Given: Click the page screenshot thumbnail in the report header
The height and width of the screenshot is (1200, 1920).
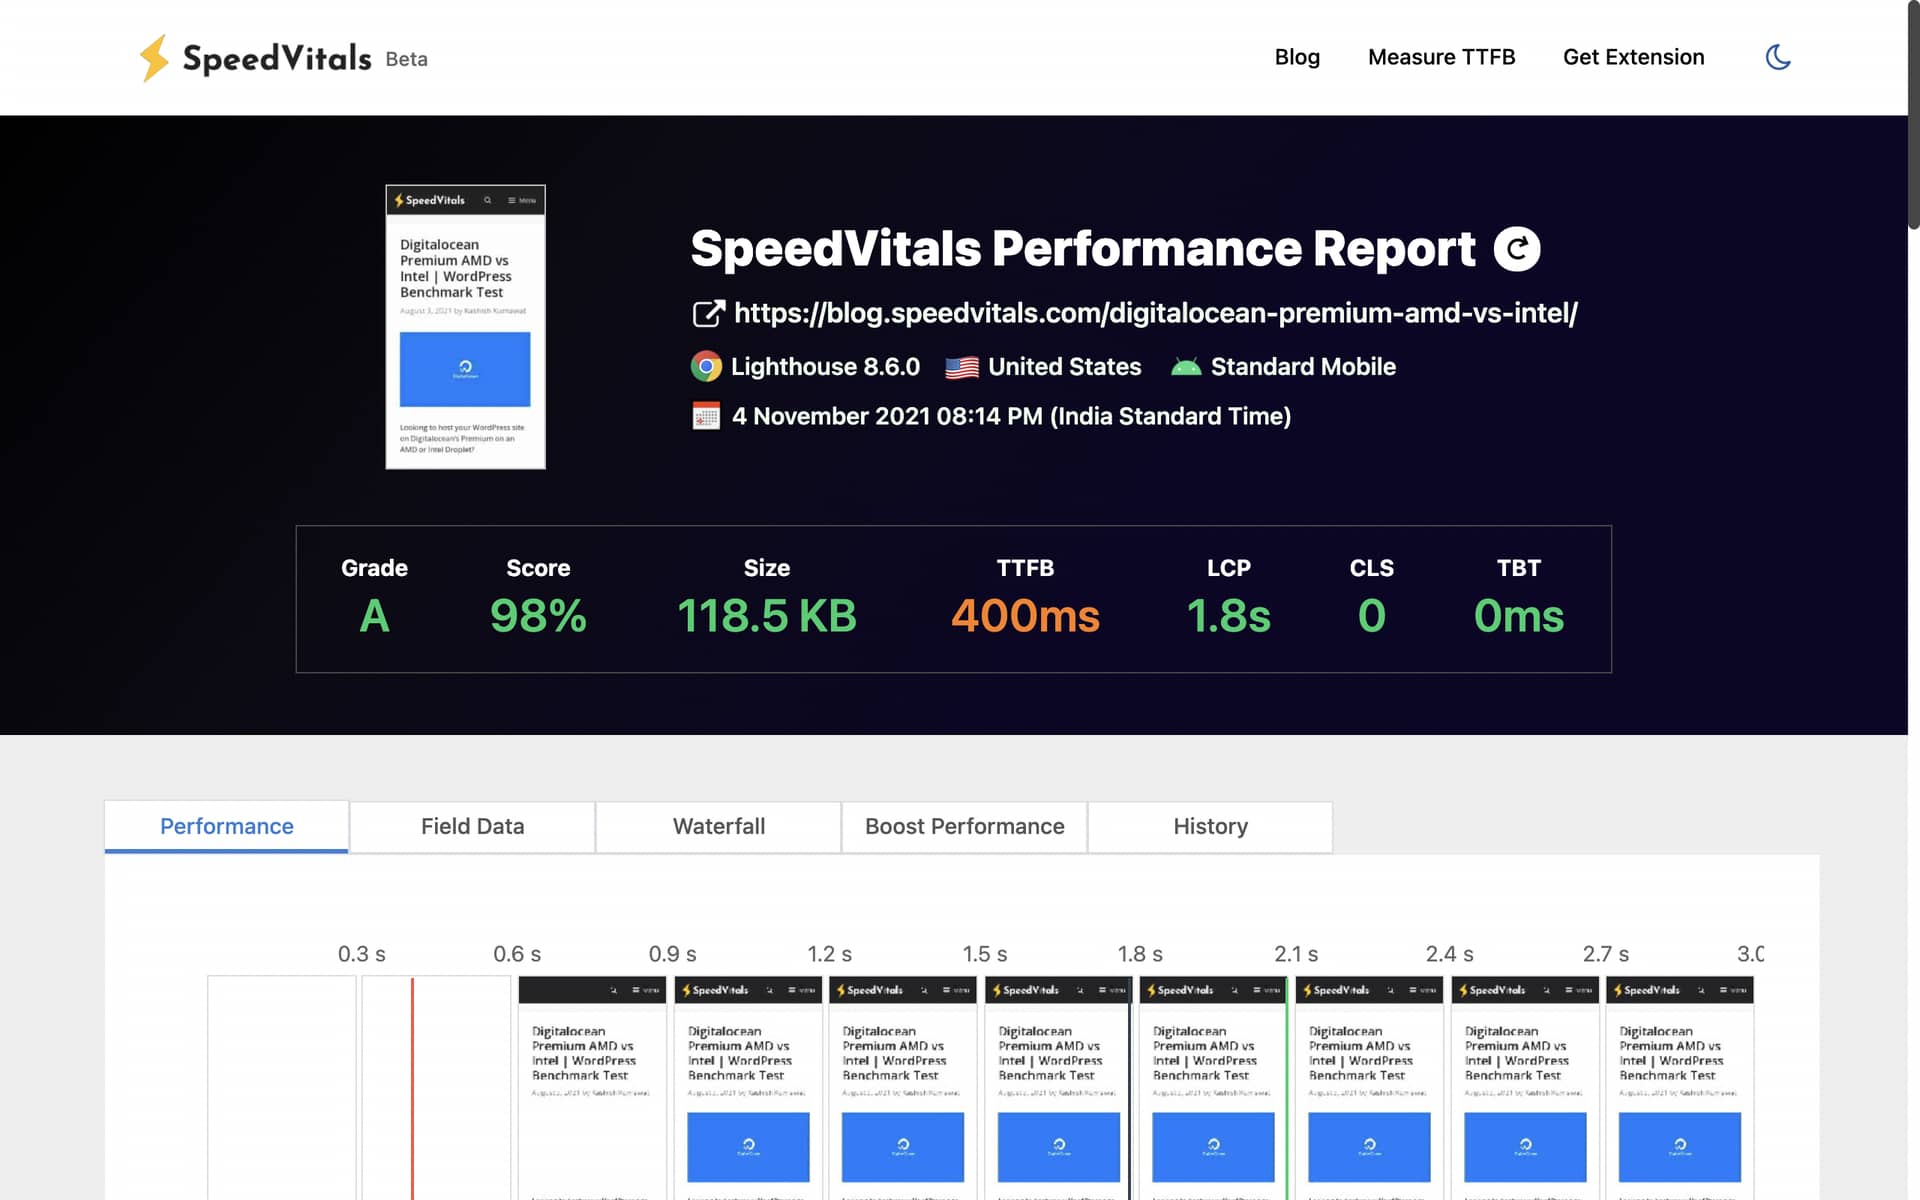Looking at the screenshot, I should pos(465,326).
